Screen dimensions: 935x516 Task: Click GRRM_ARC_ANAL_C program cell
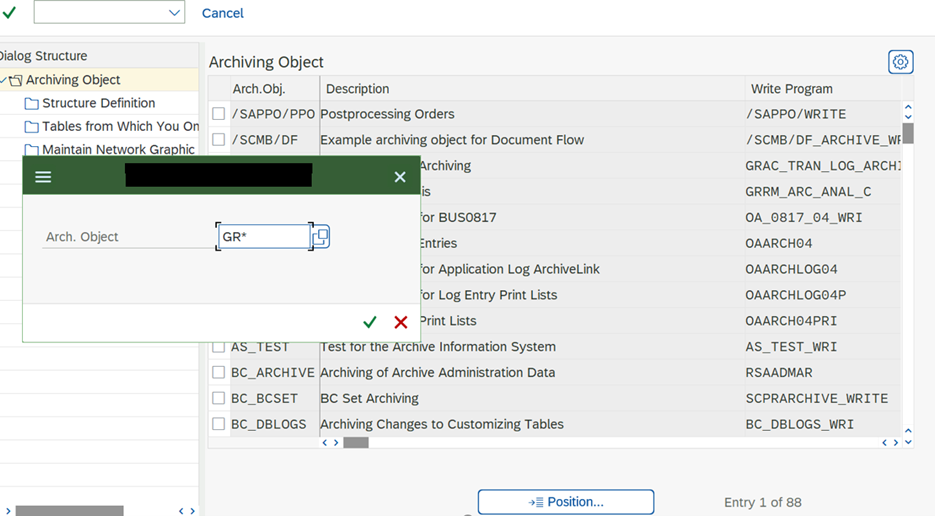click(x=808, y=191)
